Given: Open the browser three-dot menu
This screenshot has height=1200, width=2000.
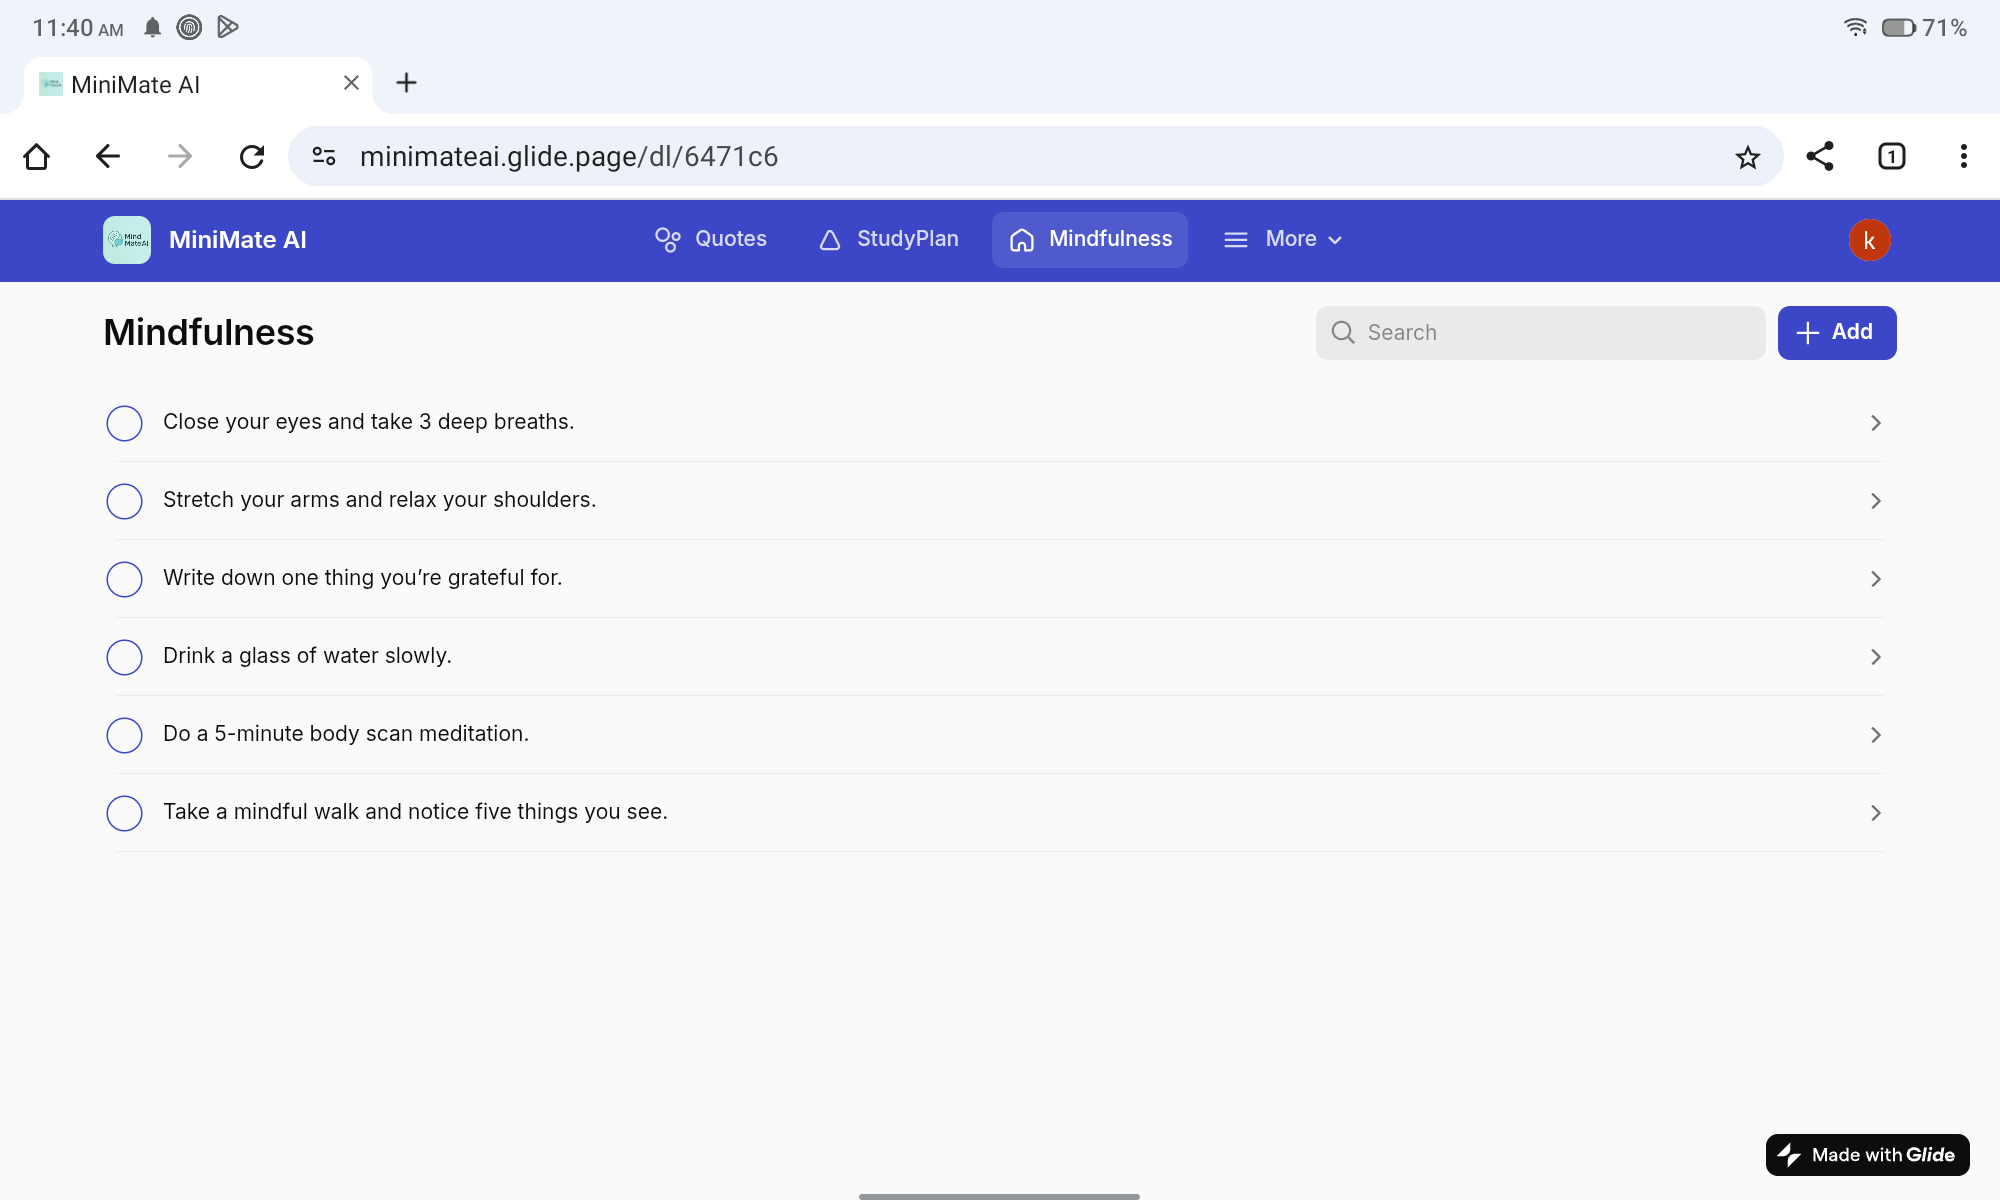Looking at the screenshot, I should (1963, 157).
